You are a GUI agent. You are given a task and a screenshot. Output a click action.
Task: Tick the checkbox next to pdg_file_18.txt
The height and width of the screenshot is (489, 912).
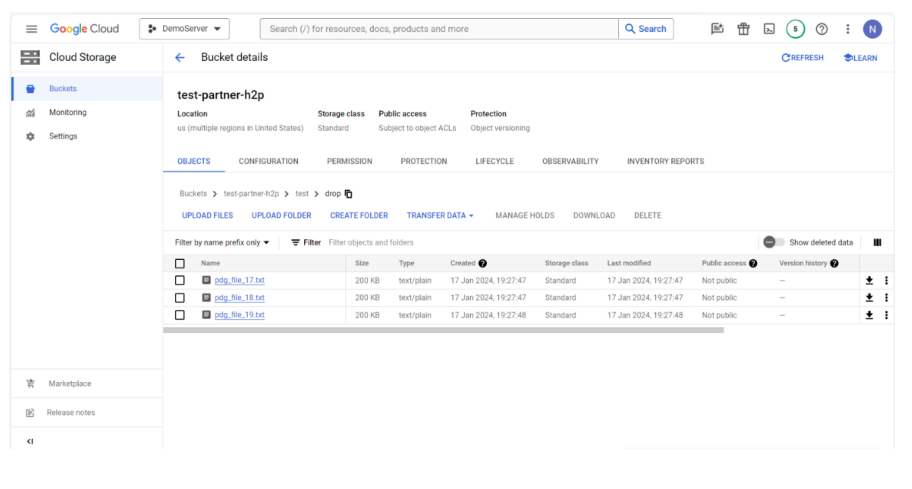(180, 298)
